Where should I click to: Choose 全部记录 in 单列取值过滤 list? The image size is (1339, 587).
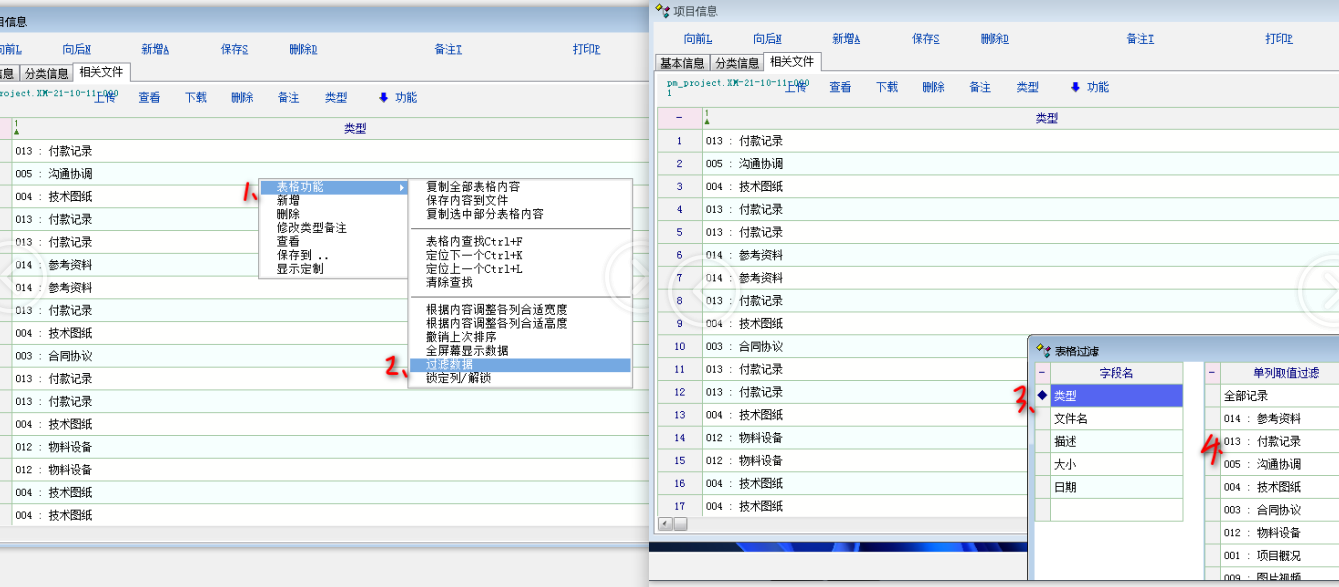point(1246,396)
